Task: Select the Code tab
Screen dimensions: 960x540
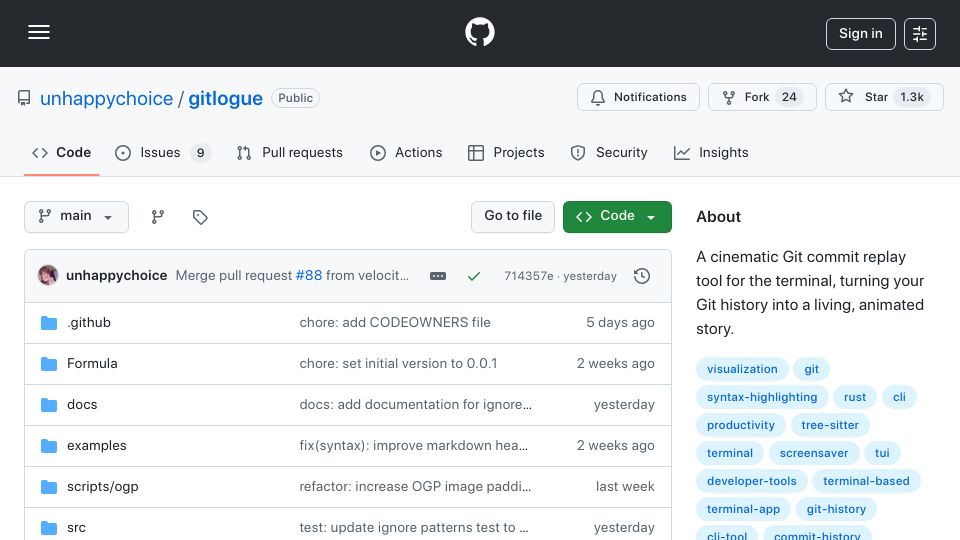Action: pos(61,152)
